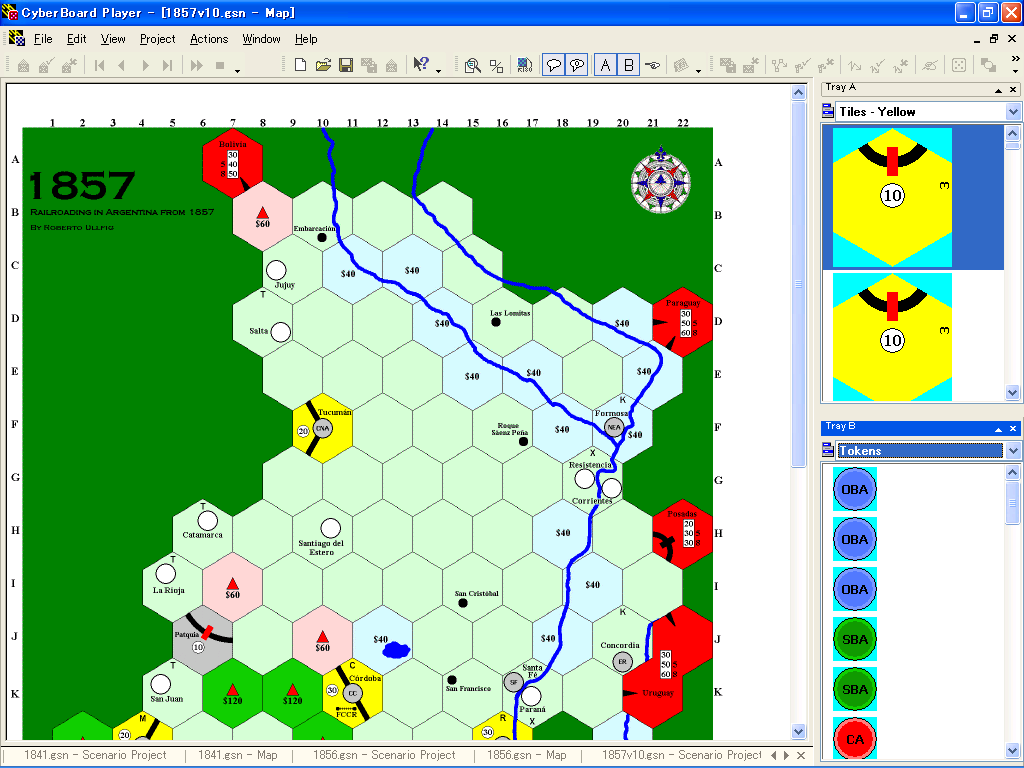The image size is (1024, 768).
Task: Select the red CA token in Tray B
Action: [x=855, y=740]
